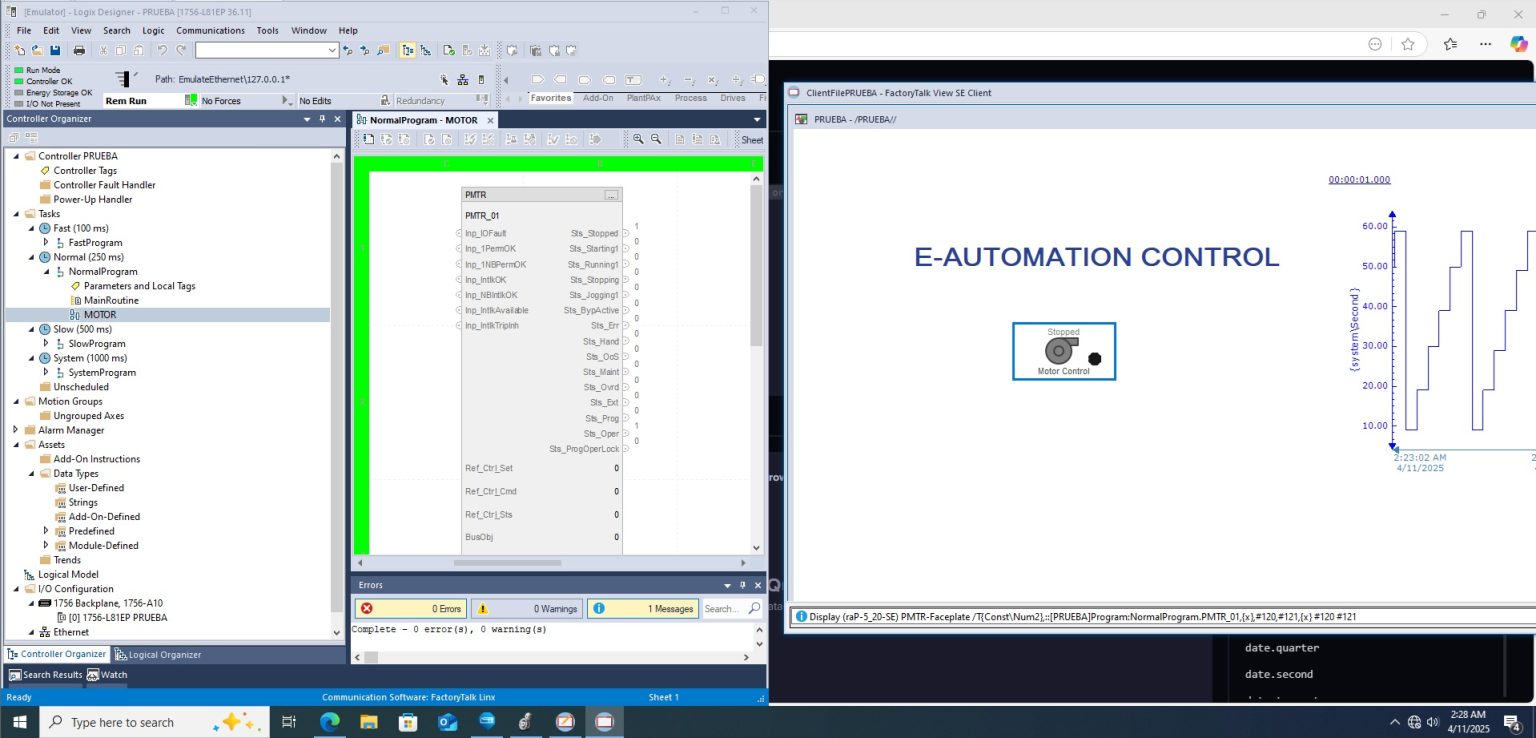Toggle the Controller Organizer auto-hide pin
This screenshot has width=1536, height=738.
click(x=323, y=118)
